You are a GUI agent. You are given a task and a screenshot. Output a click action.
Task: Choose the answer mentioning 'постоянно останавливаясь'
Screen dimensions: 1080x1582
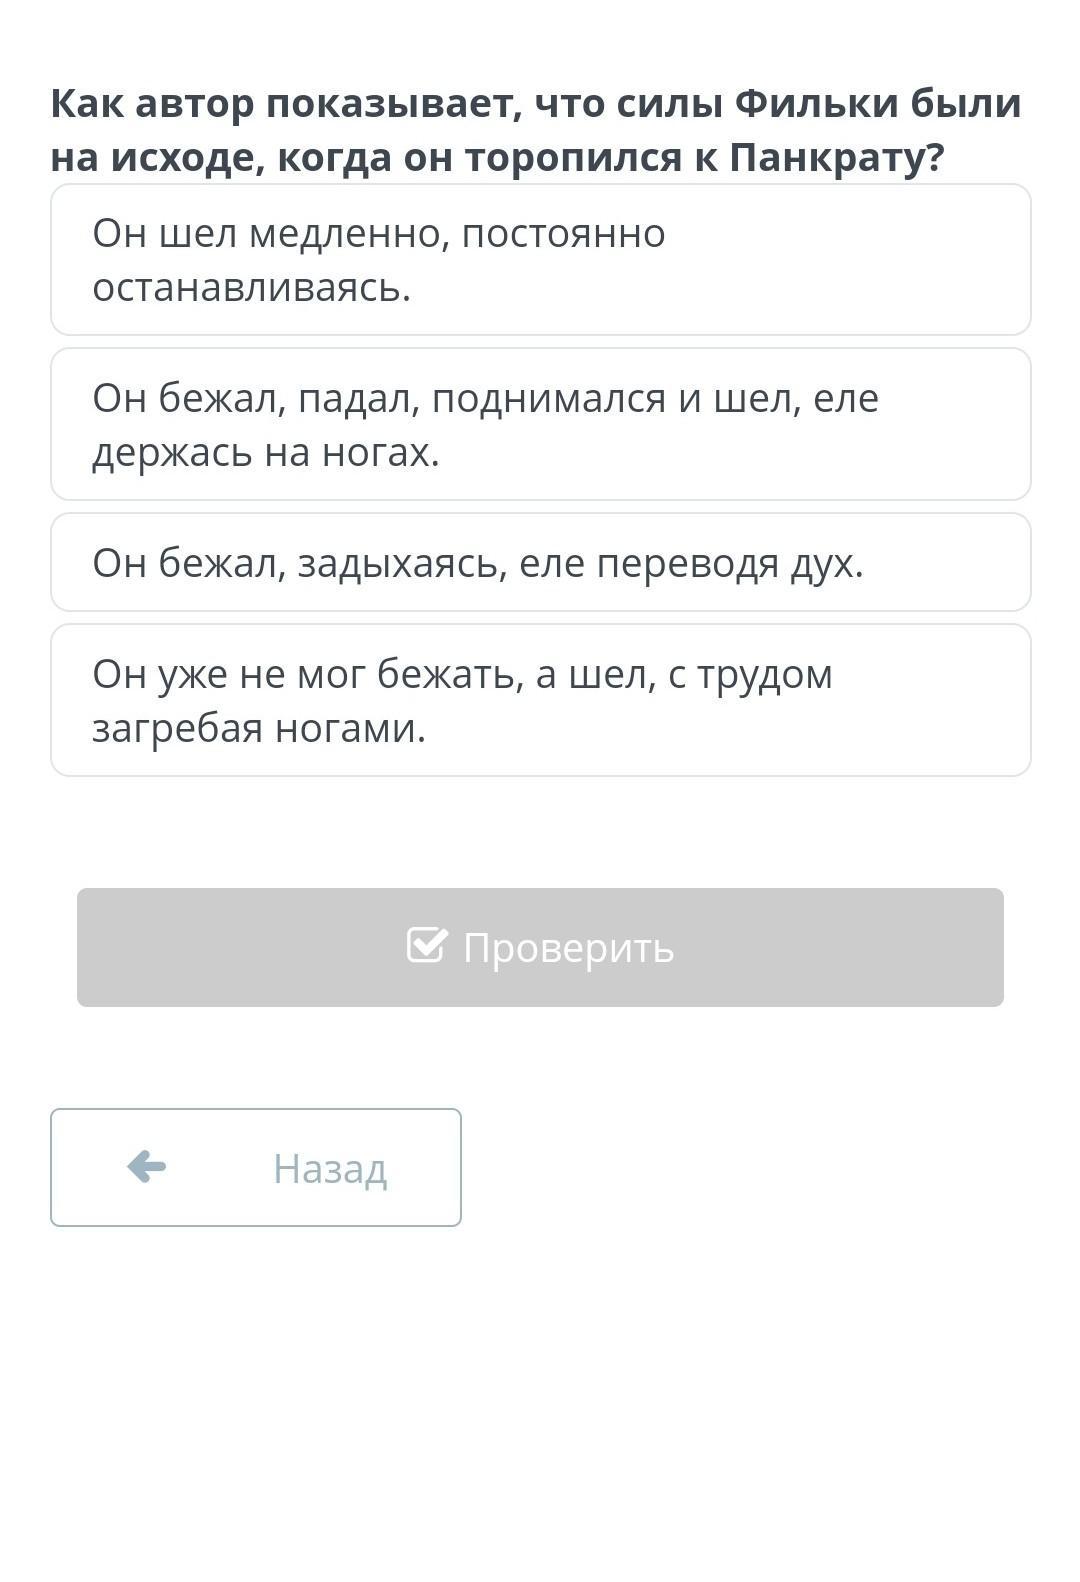[x=540, y=260]
